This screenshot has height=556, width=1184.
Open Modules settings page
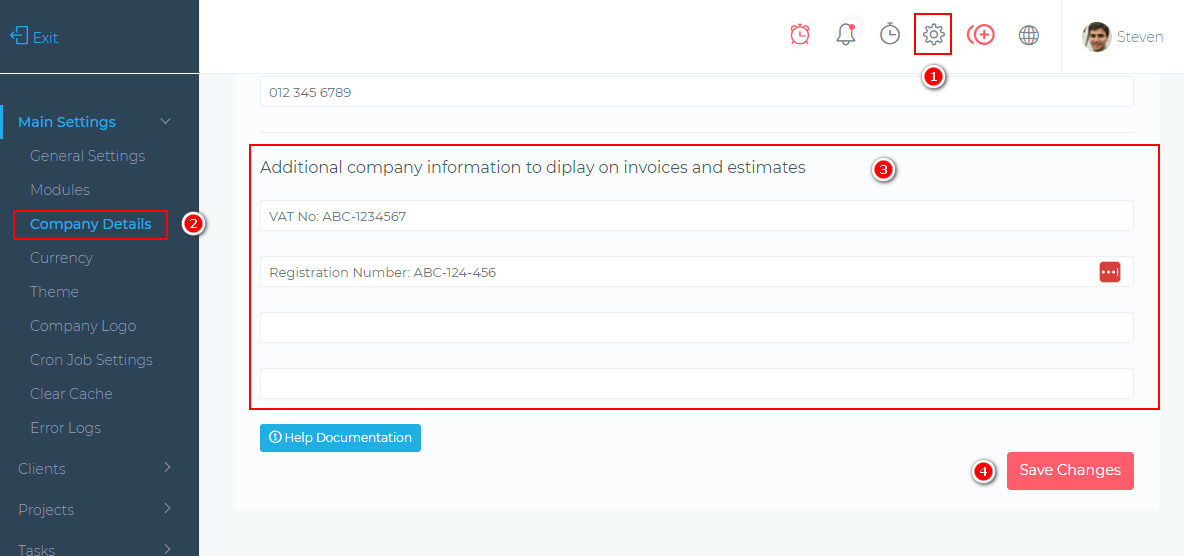(60, 190)
